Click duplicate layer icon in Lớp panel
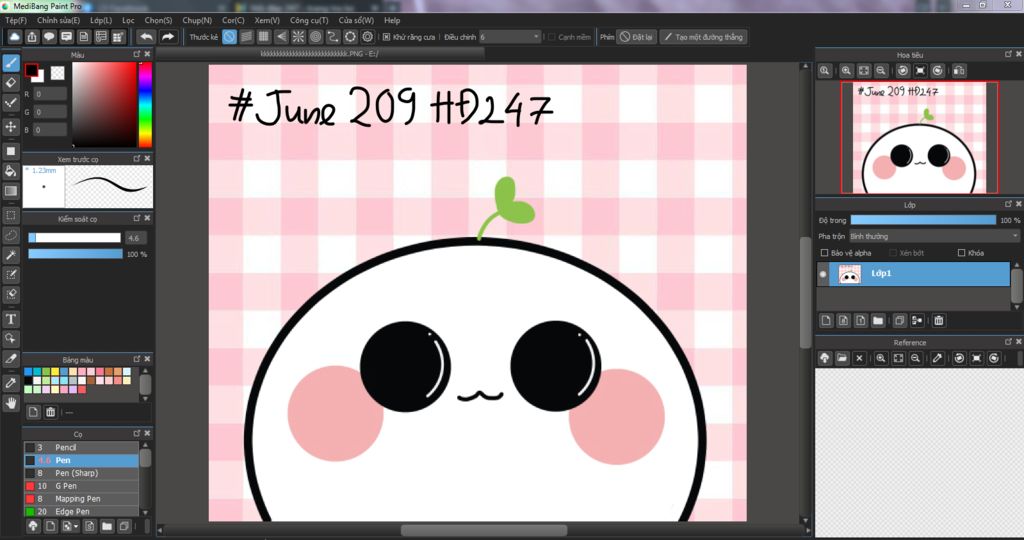This screenshot has height=540, width=1024. [x=899, y=321]
